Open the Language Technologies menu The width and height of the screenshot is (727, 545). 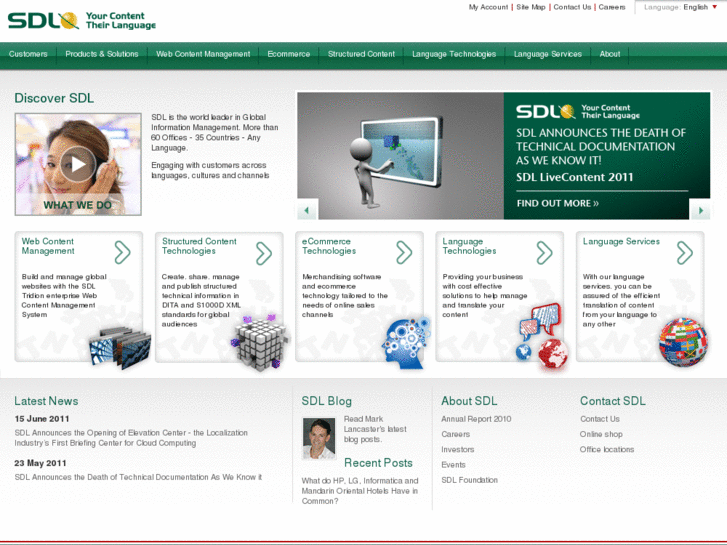point(454,54)
